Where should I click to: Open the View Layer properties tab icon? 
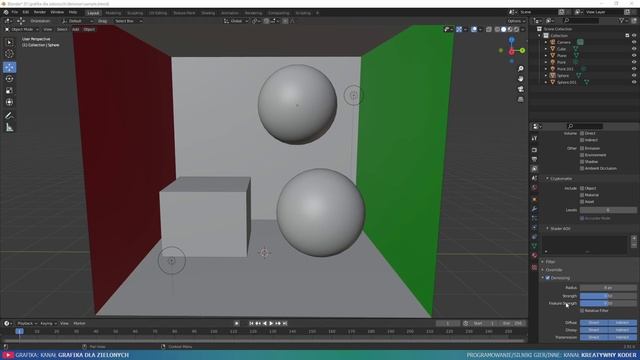tap(534, 169)
